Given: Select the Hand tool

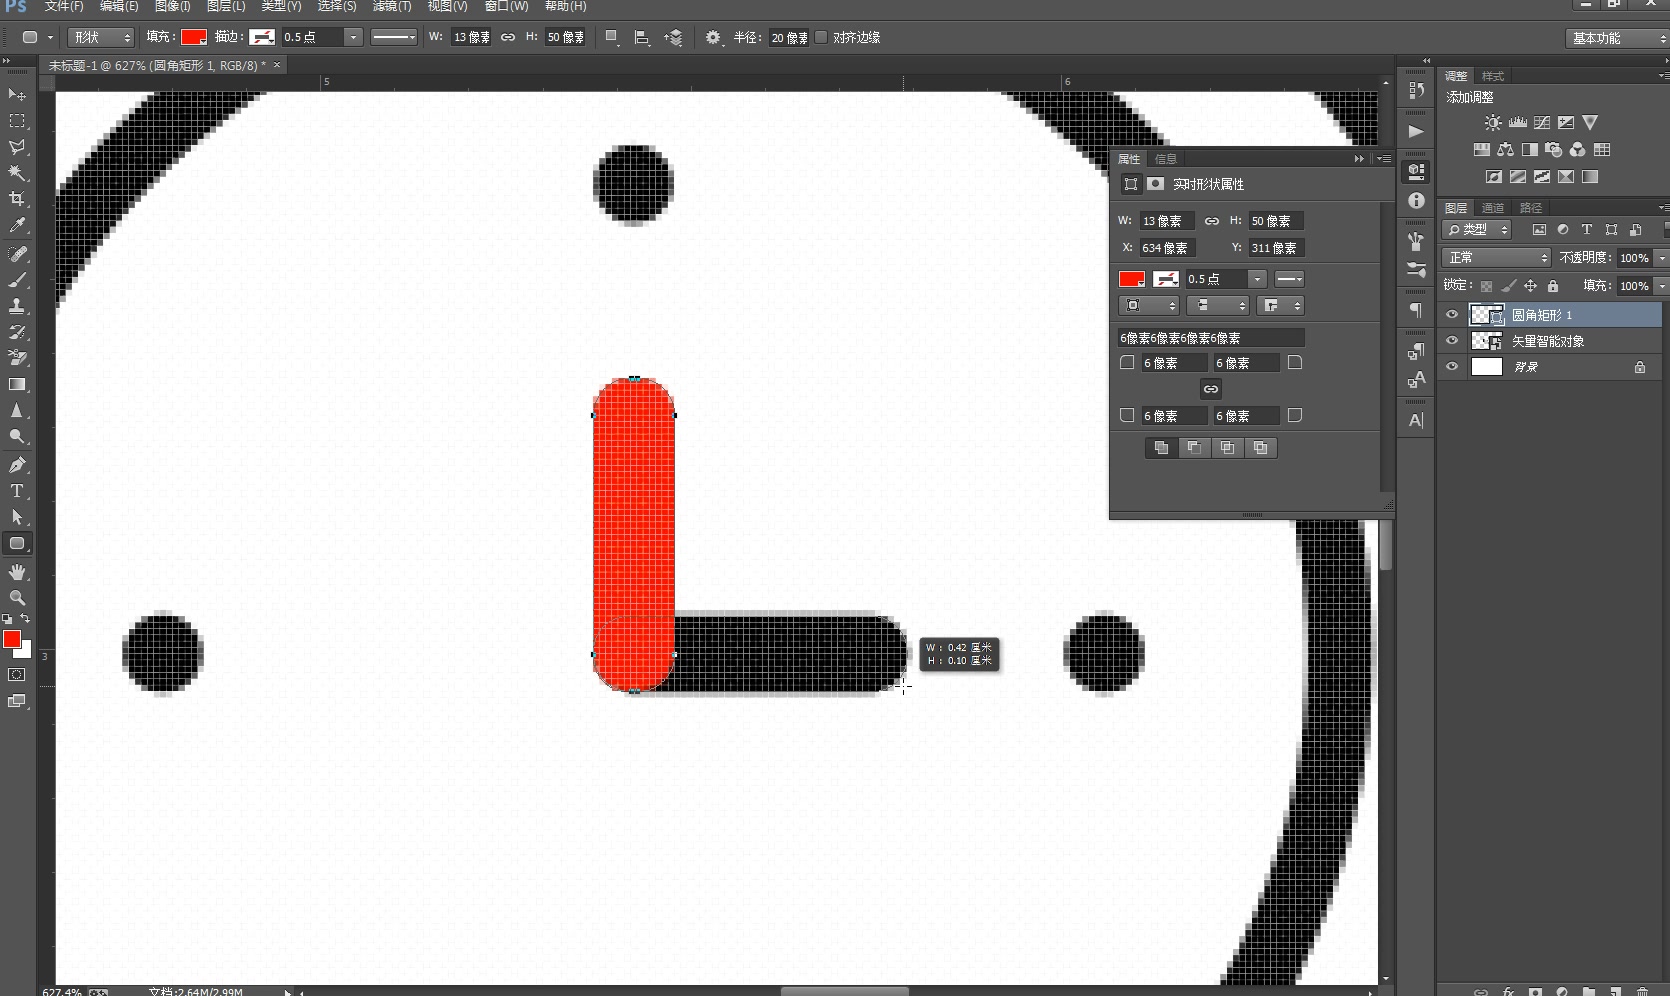Looking at the screenshot, I should click(17, 572).
